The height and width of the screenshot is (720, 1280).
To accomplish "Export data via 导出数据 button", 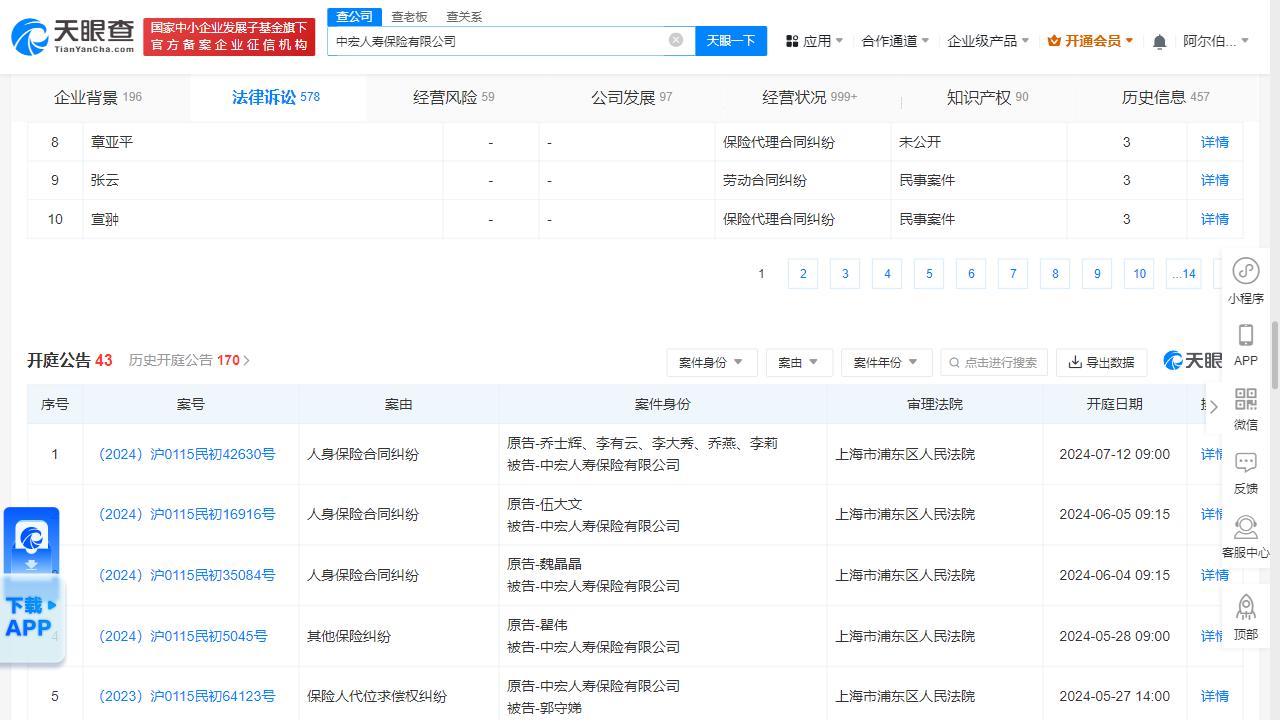I will tap(1102, 362).
